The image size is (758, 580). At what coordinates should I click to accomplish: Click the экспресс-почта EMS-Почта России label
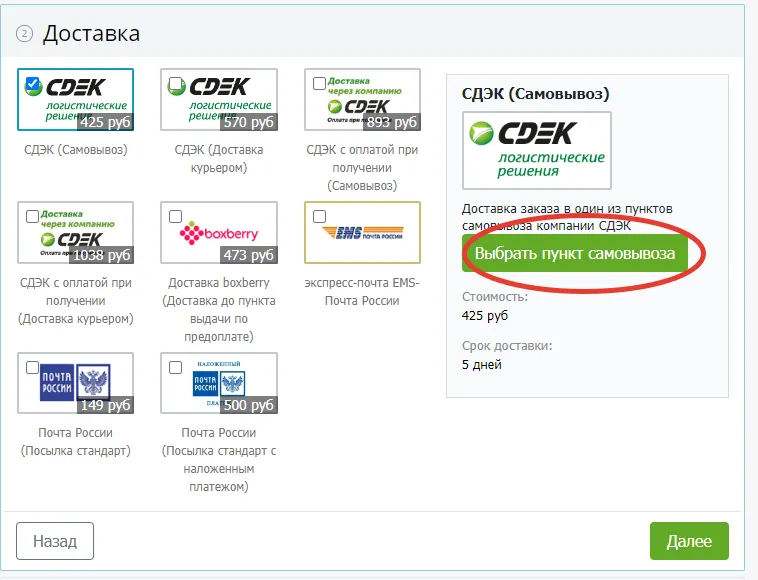pyautogui.click(x=362, y=291)
